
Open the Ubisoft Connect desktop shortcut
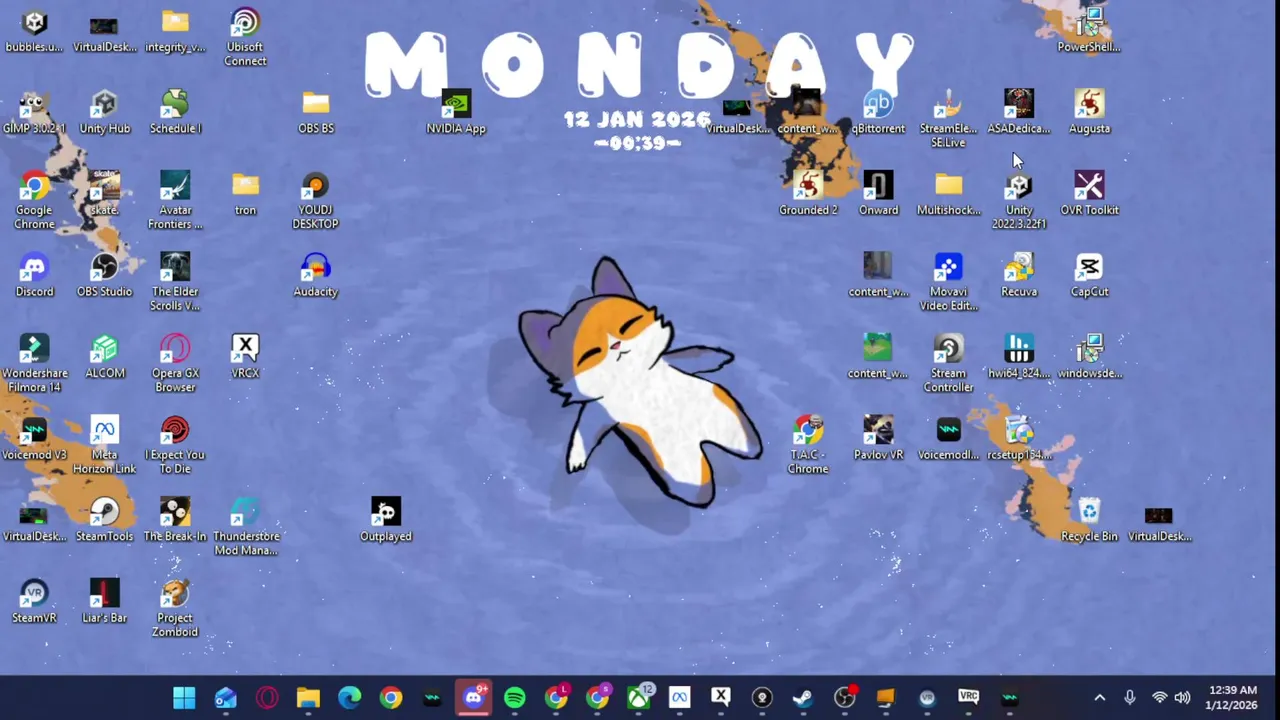click(245, 38)
